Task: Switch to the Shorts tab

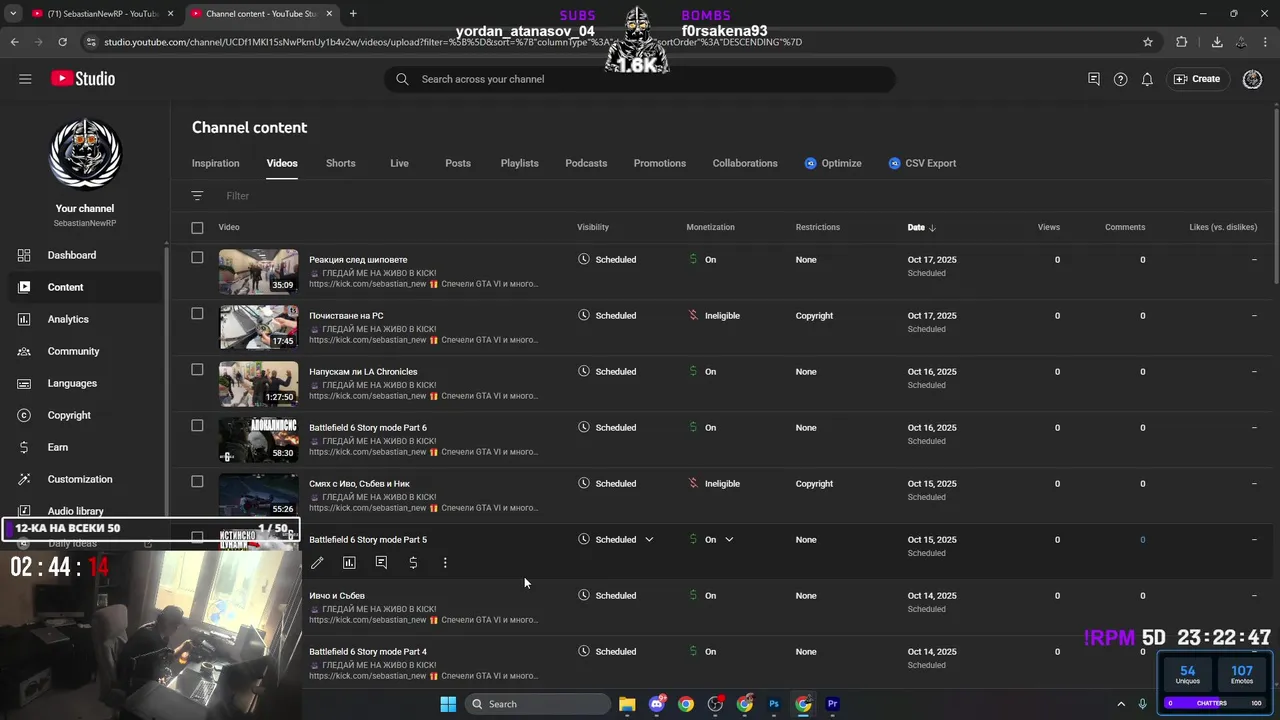Action: point(341,163)
